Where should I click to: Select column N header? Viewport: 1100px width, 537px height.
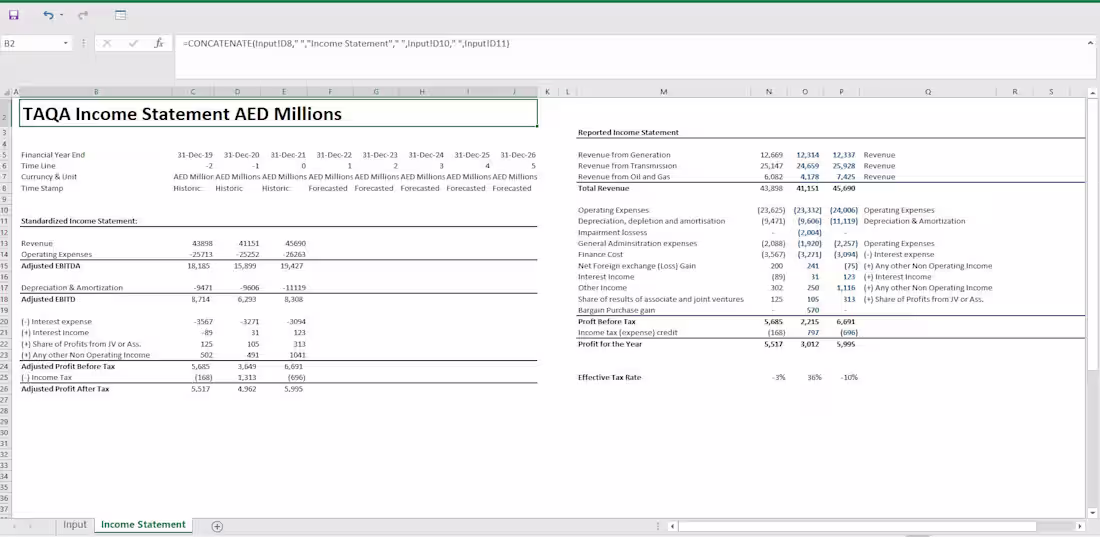pyautogui.click(x=769, y=92)
